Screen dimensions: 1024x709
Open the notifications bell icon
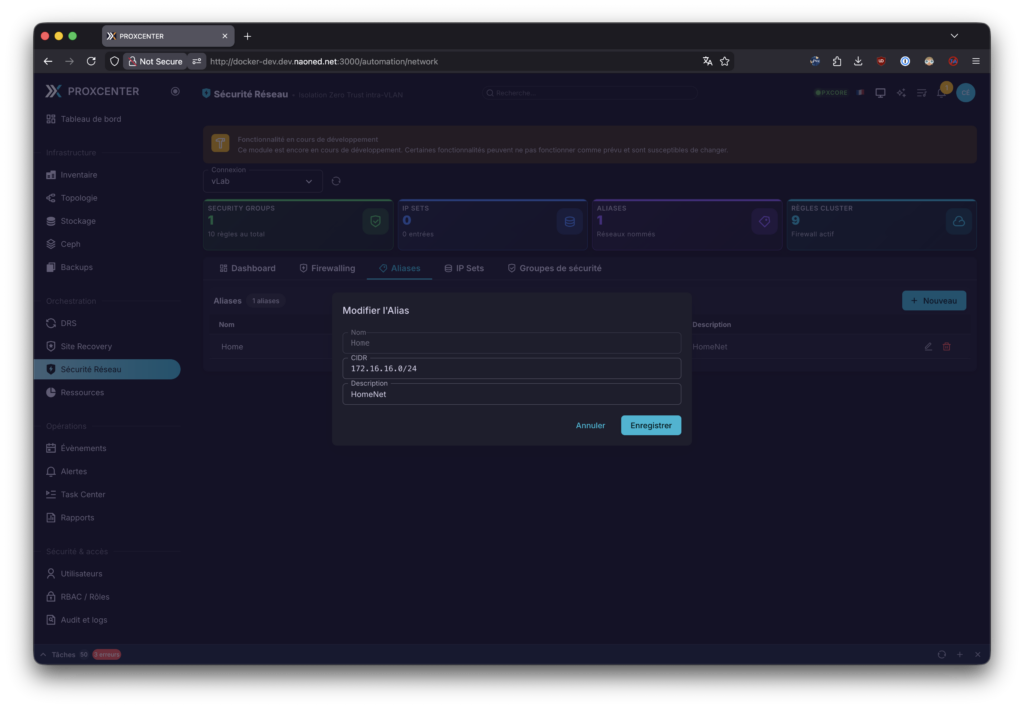point(941,93)
